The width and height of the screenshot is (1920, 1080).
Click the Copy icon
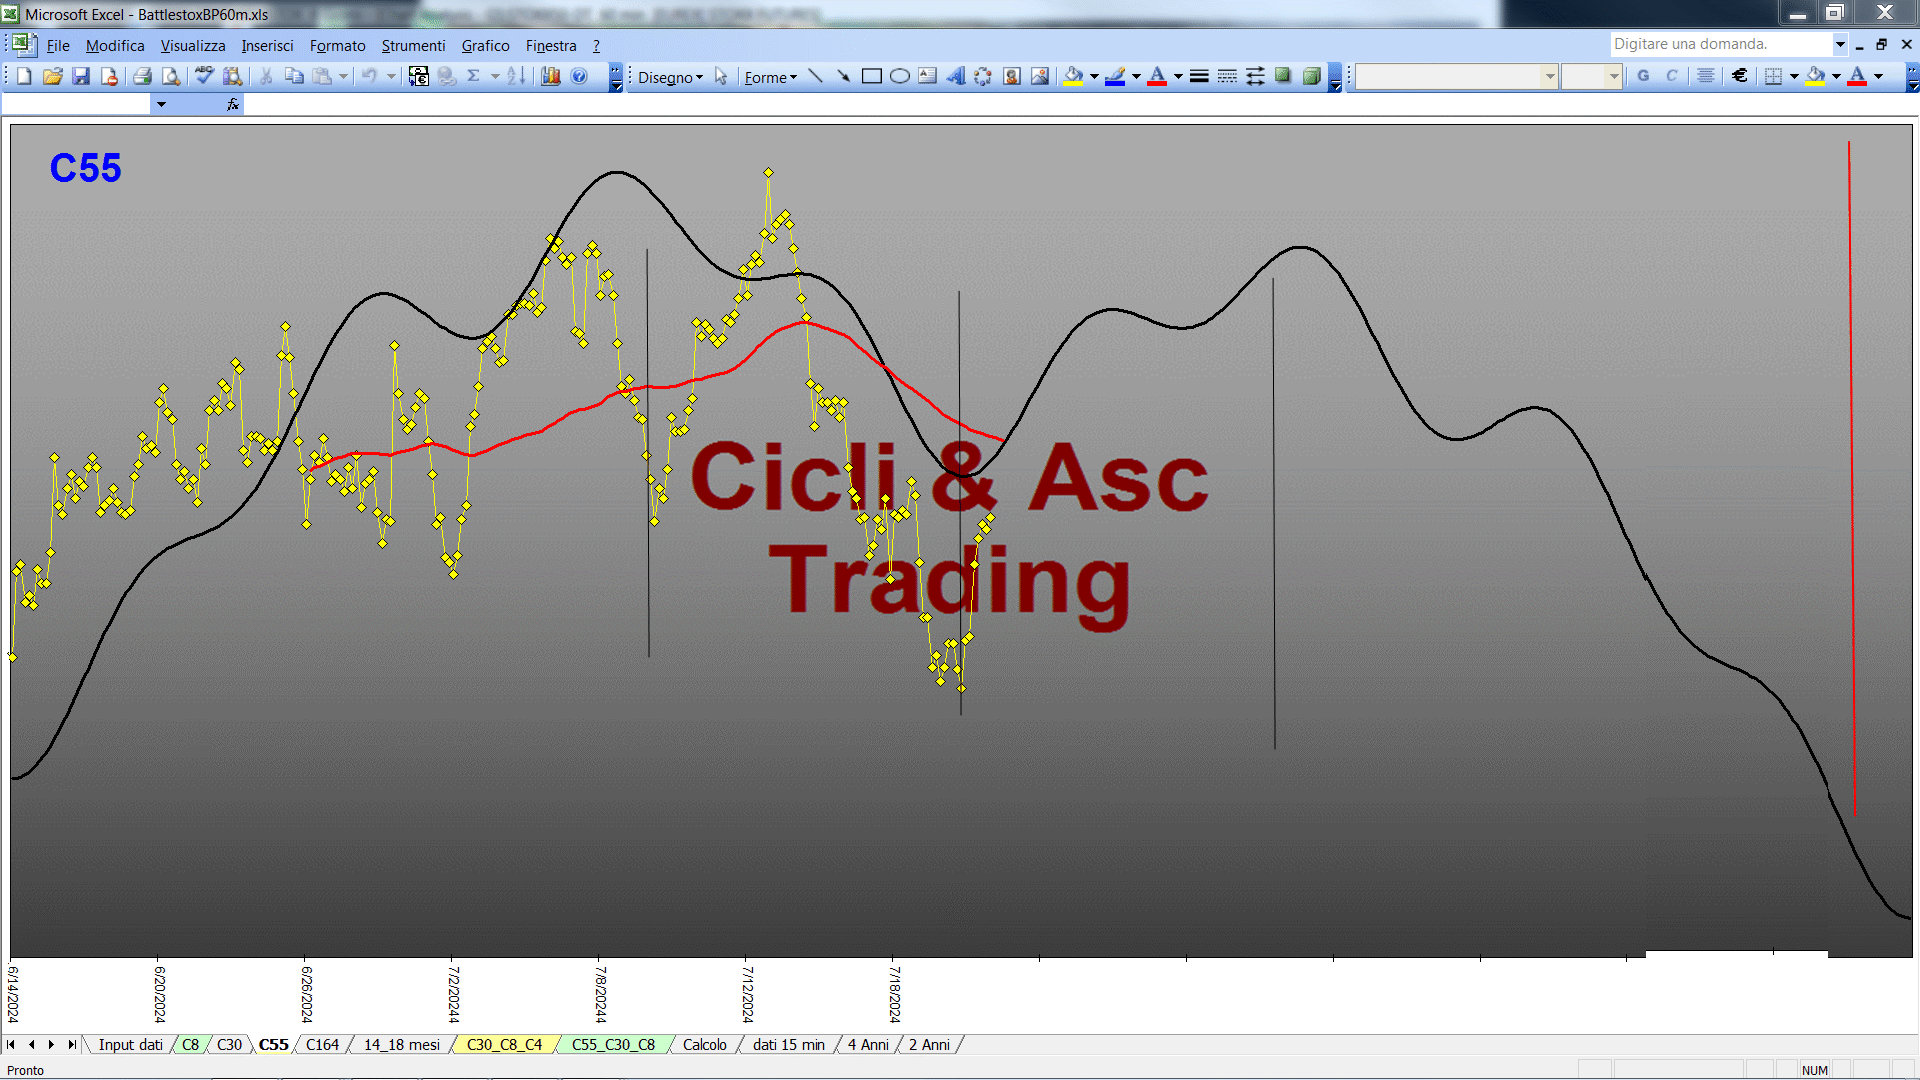click(294, 76)
